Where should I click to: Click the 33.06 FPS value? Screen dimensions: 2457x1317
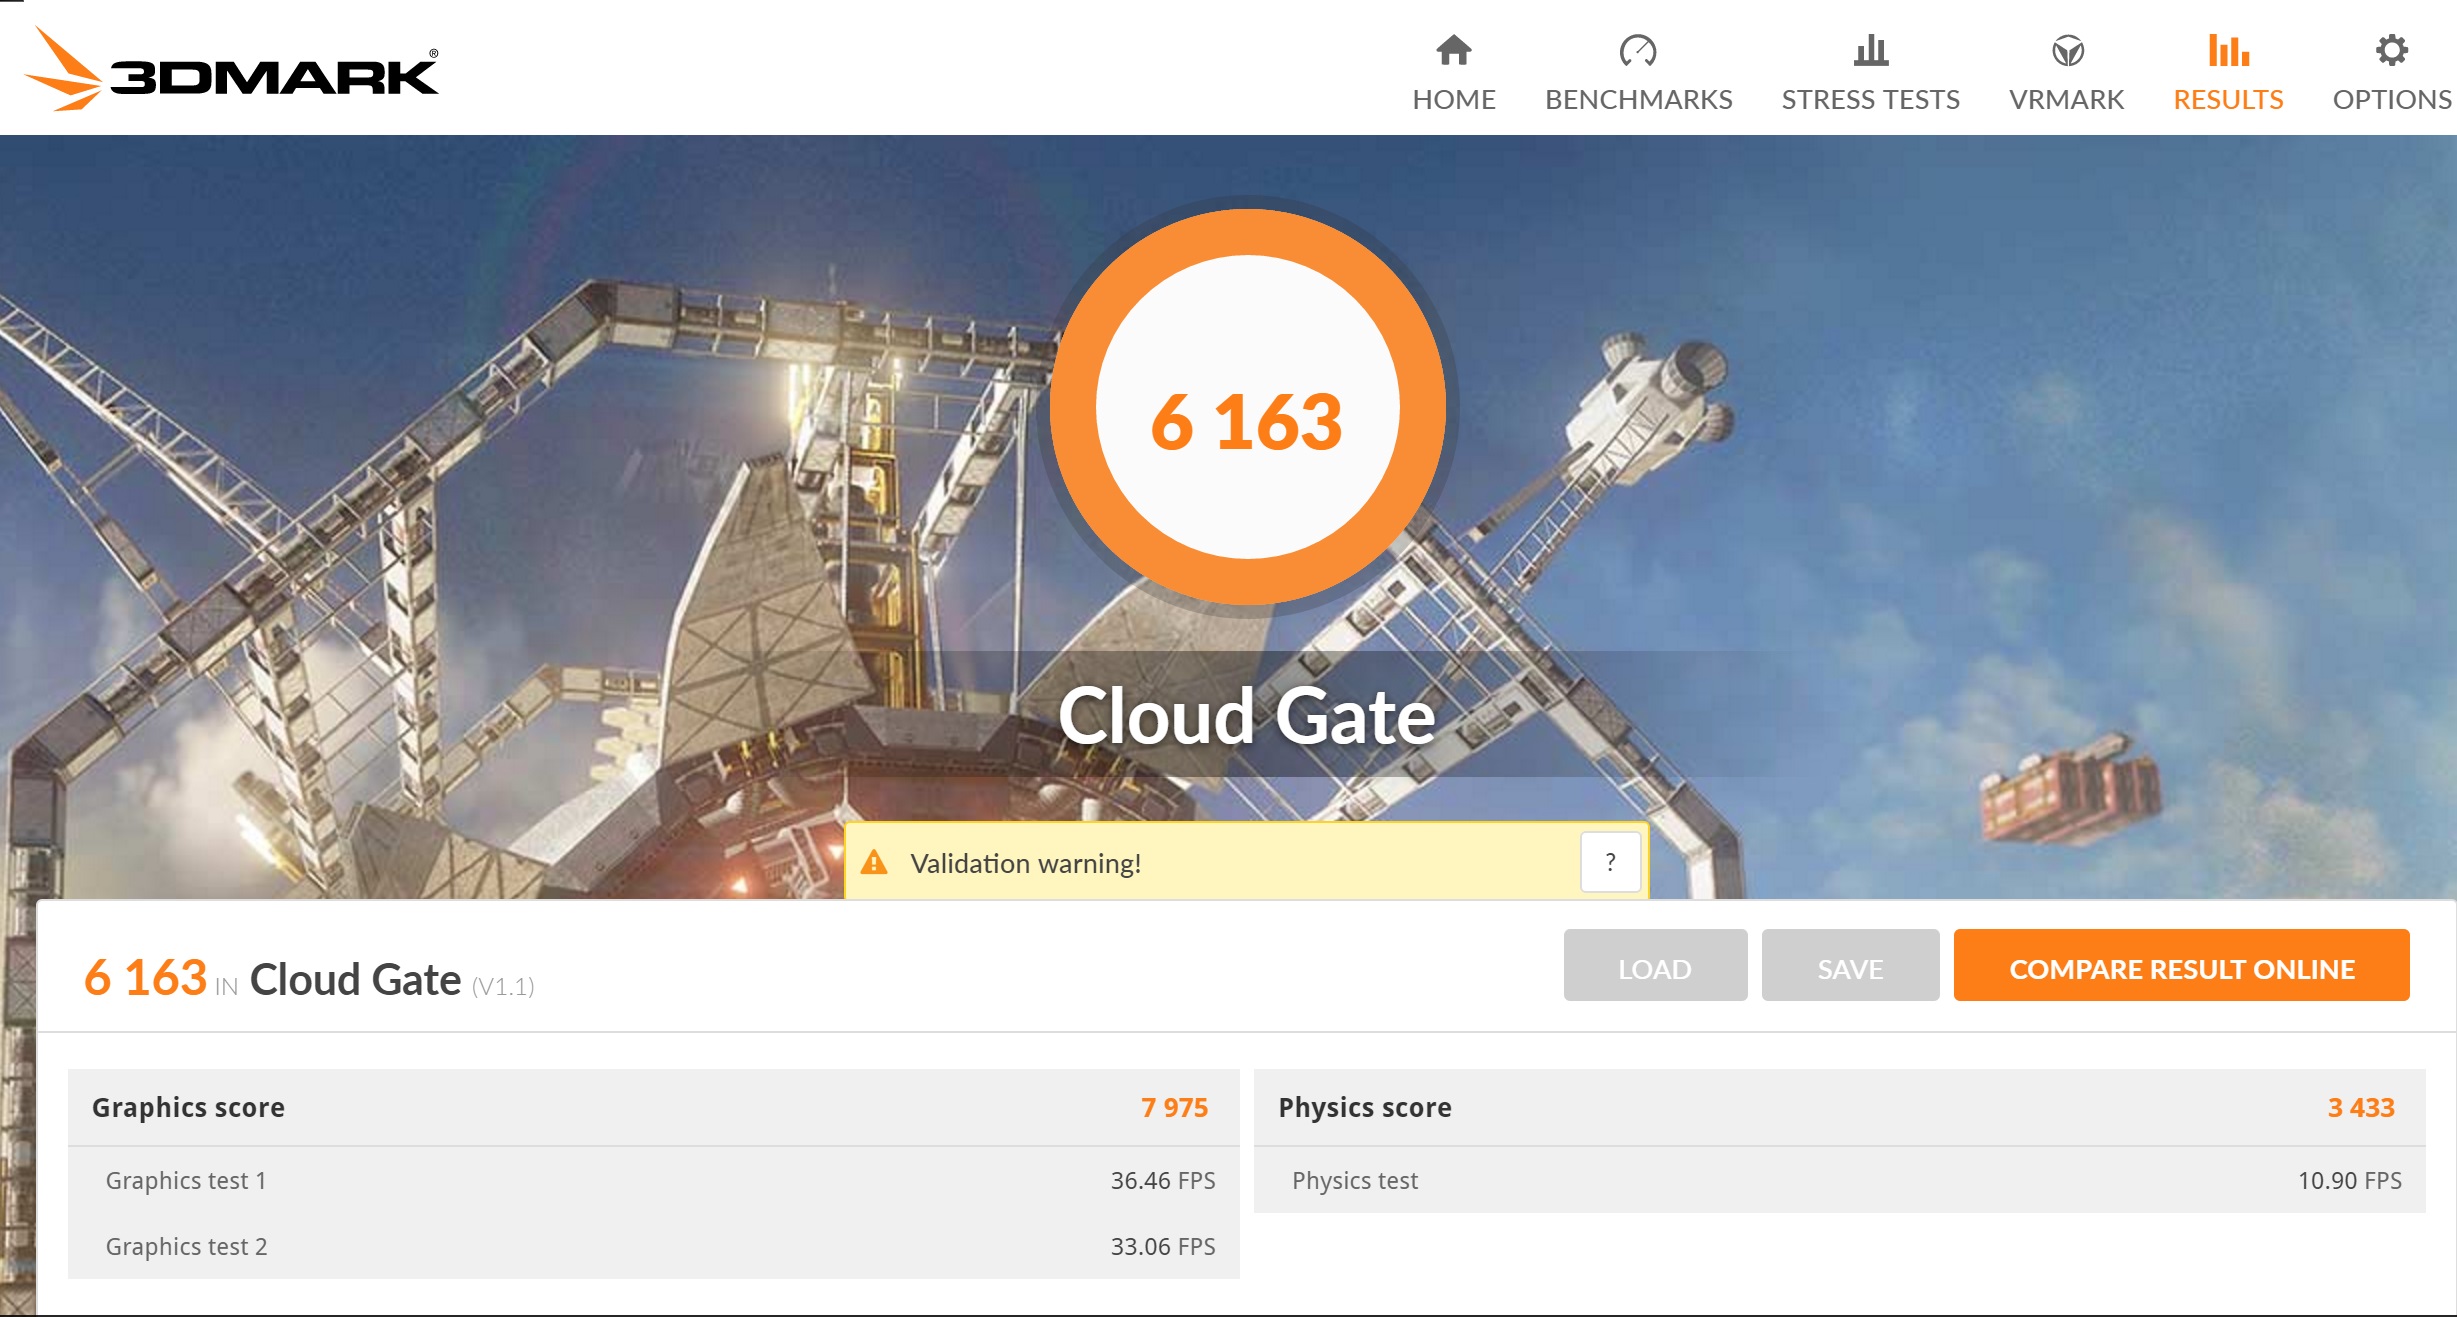1163,1246
